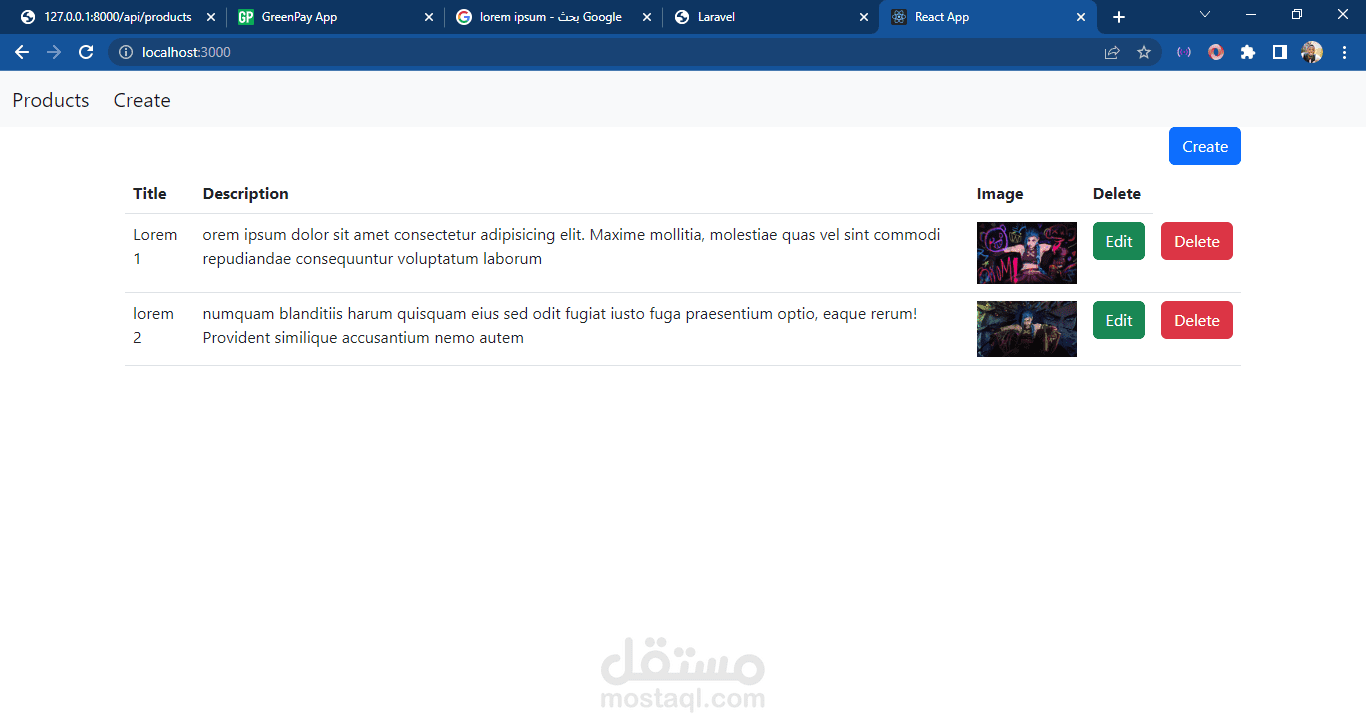
Task: Toggle the browser side panel icon
Action: click(x=1280, y=52)
